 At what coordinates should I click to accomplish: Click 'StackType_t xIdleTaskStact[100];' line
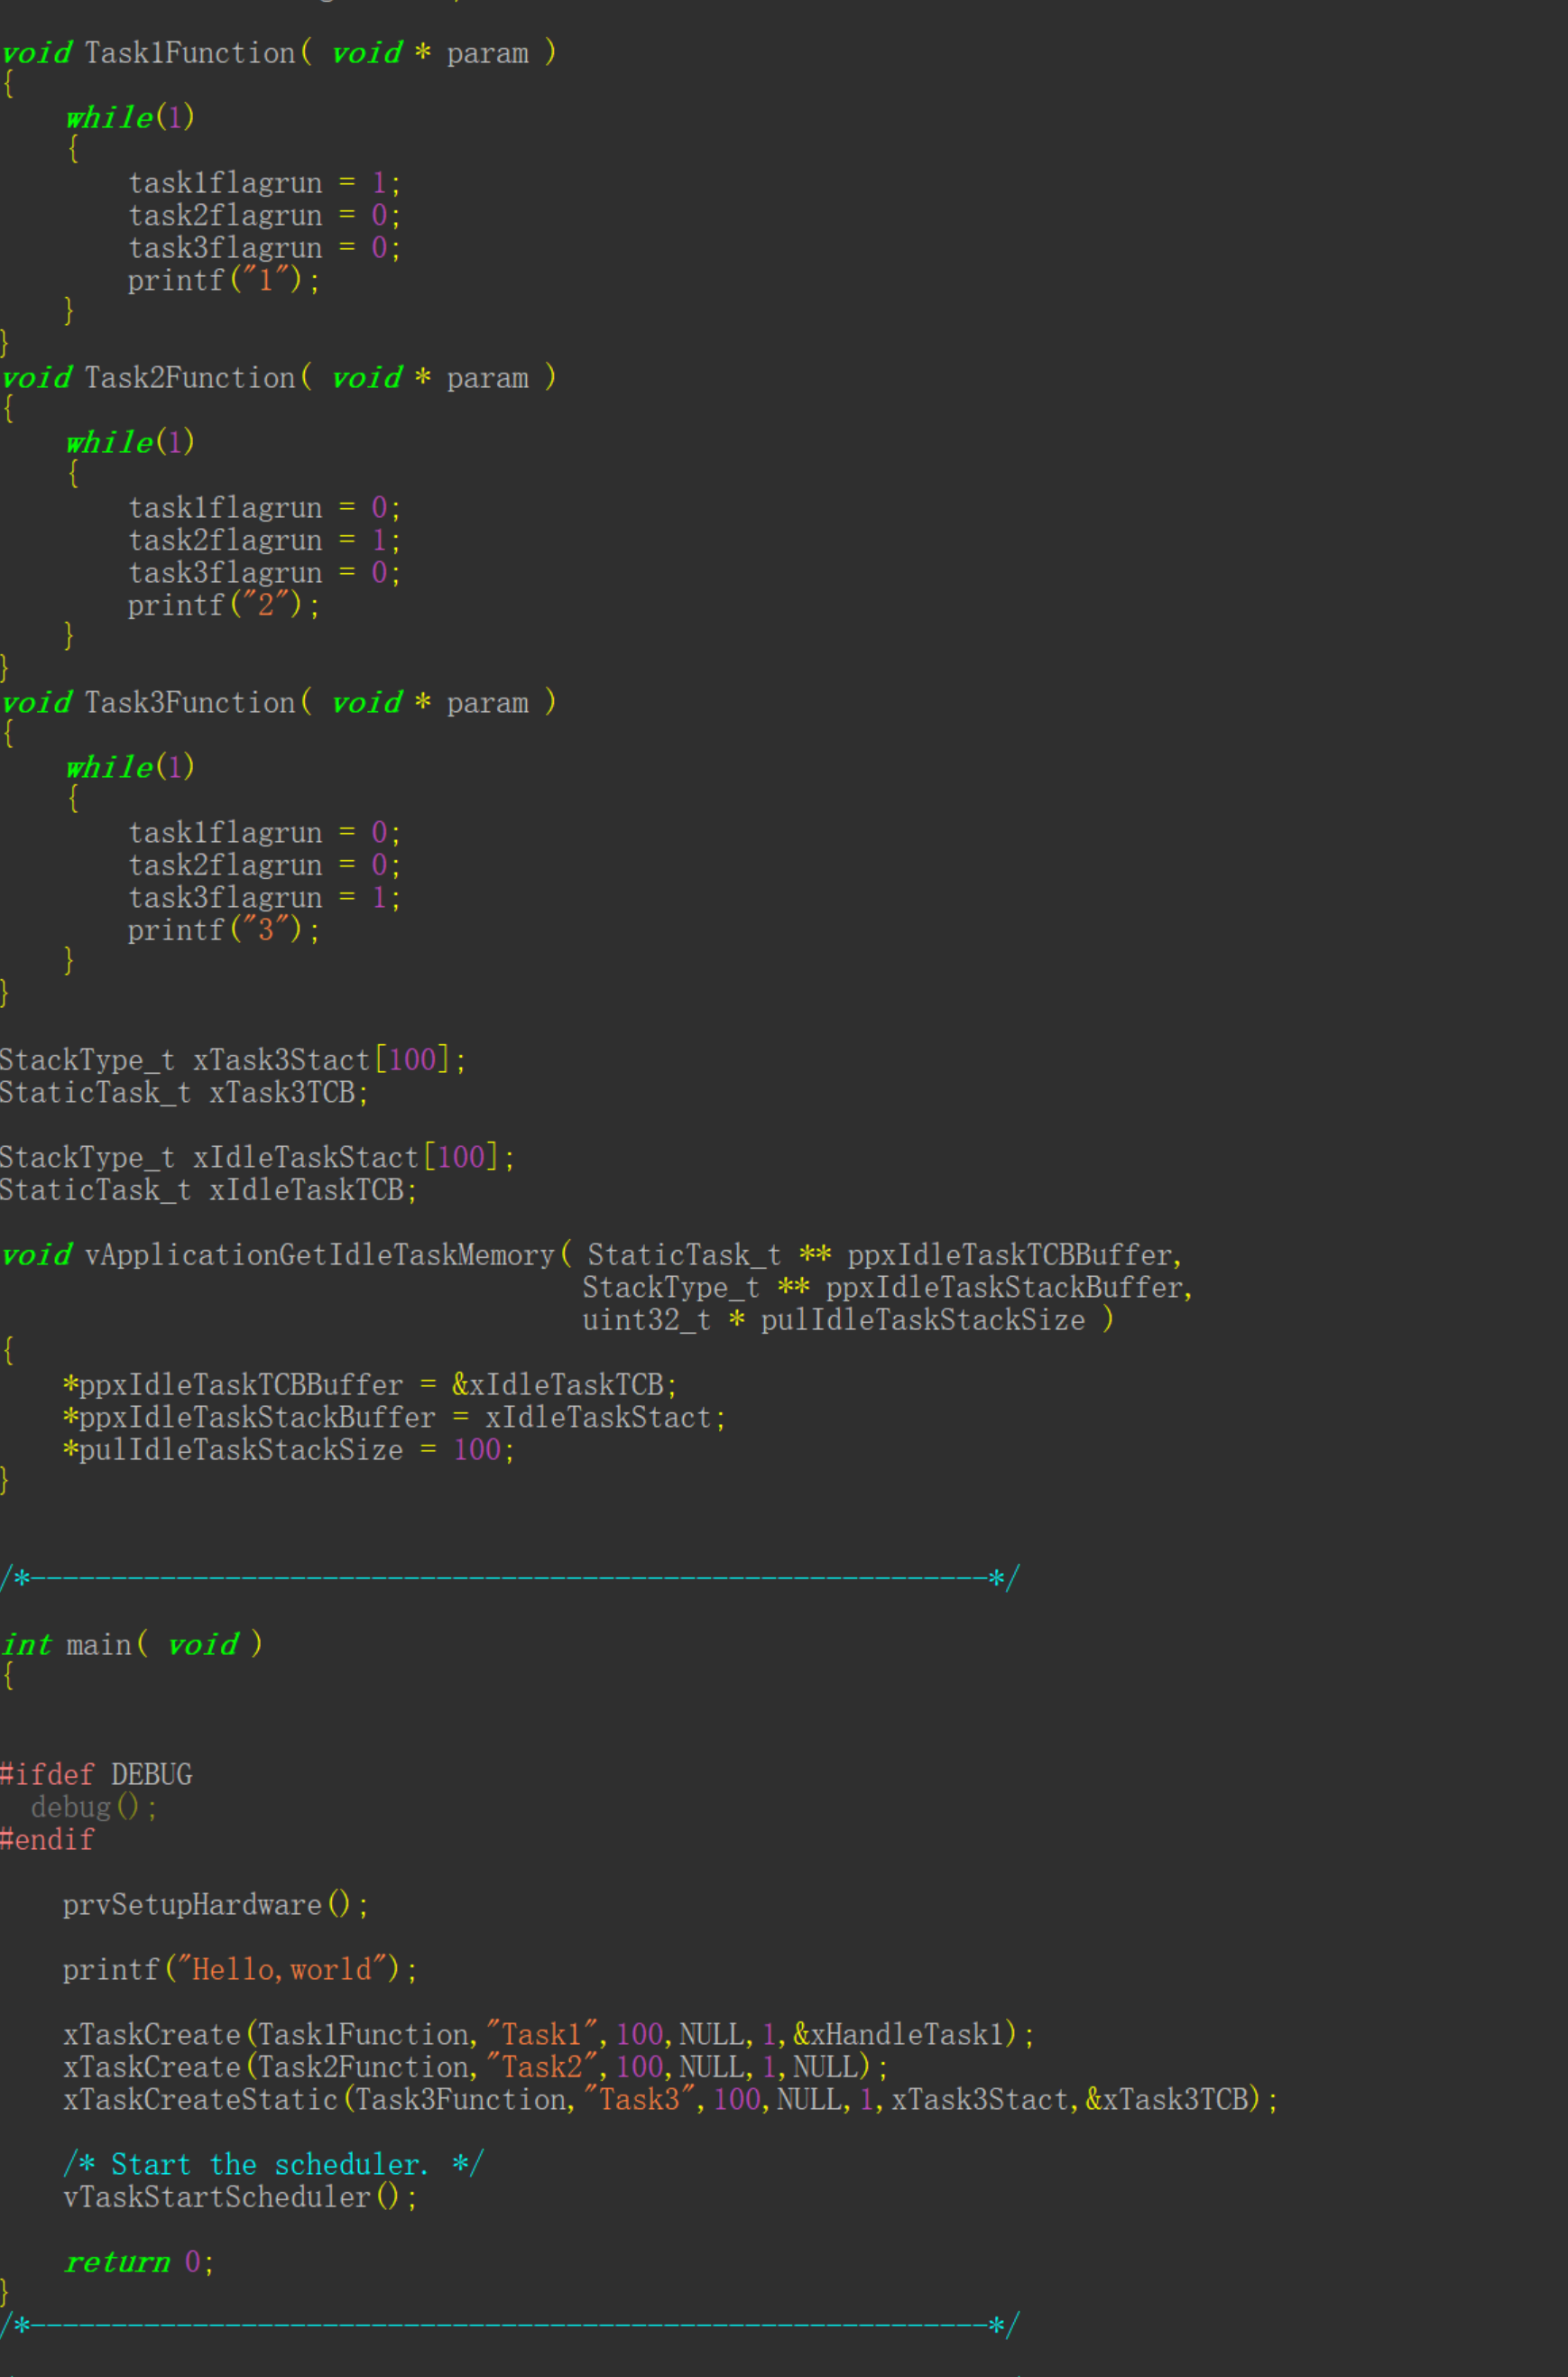[x=257, y=1157]
